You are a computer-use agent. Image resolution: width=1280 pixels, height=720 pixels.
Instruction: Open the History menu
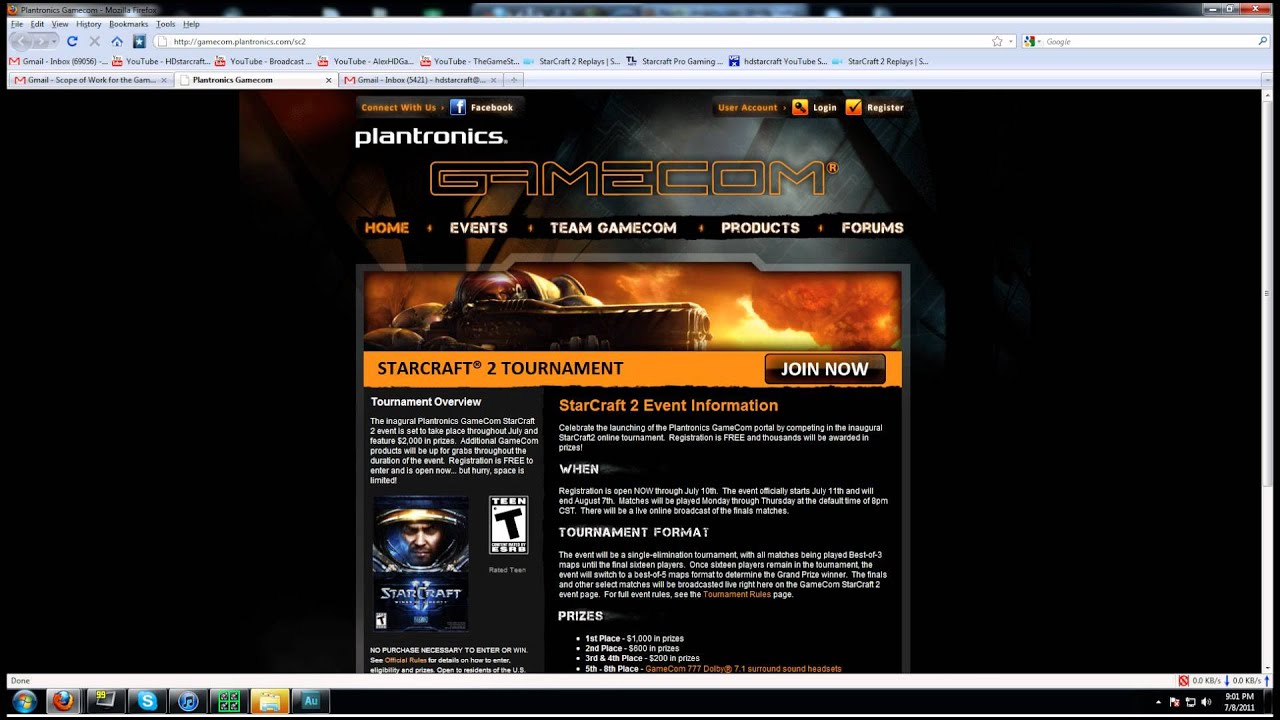click(x=89, y=24)
